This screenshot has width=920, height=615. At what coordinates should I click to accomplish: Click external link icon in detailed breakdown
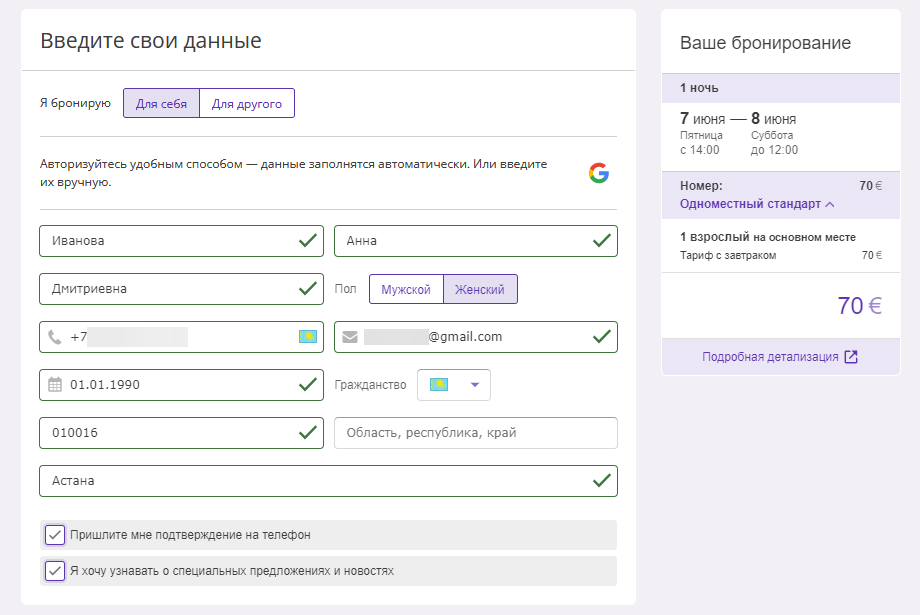(x=851, y=357)
